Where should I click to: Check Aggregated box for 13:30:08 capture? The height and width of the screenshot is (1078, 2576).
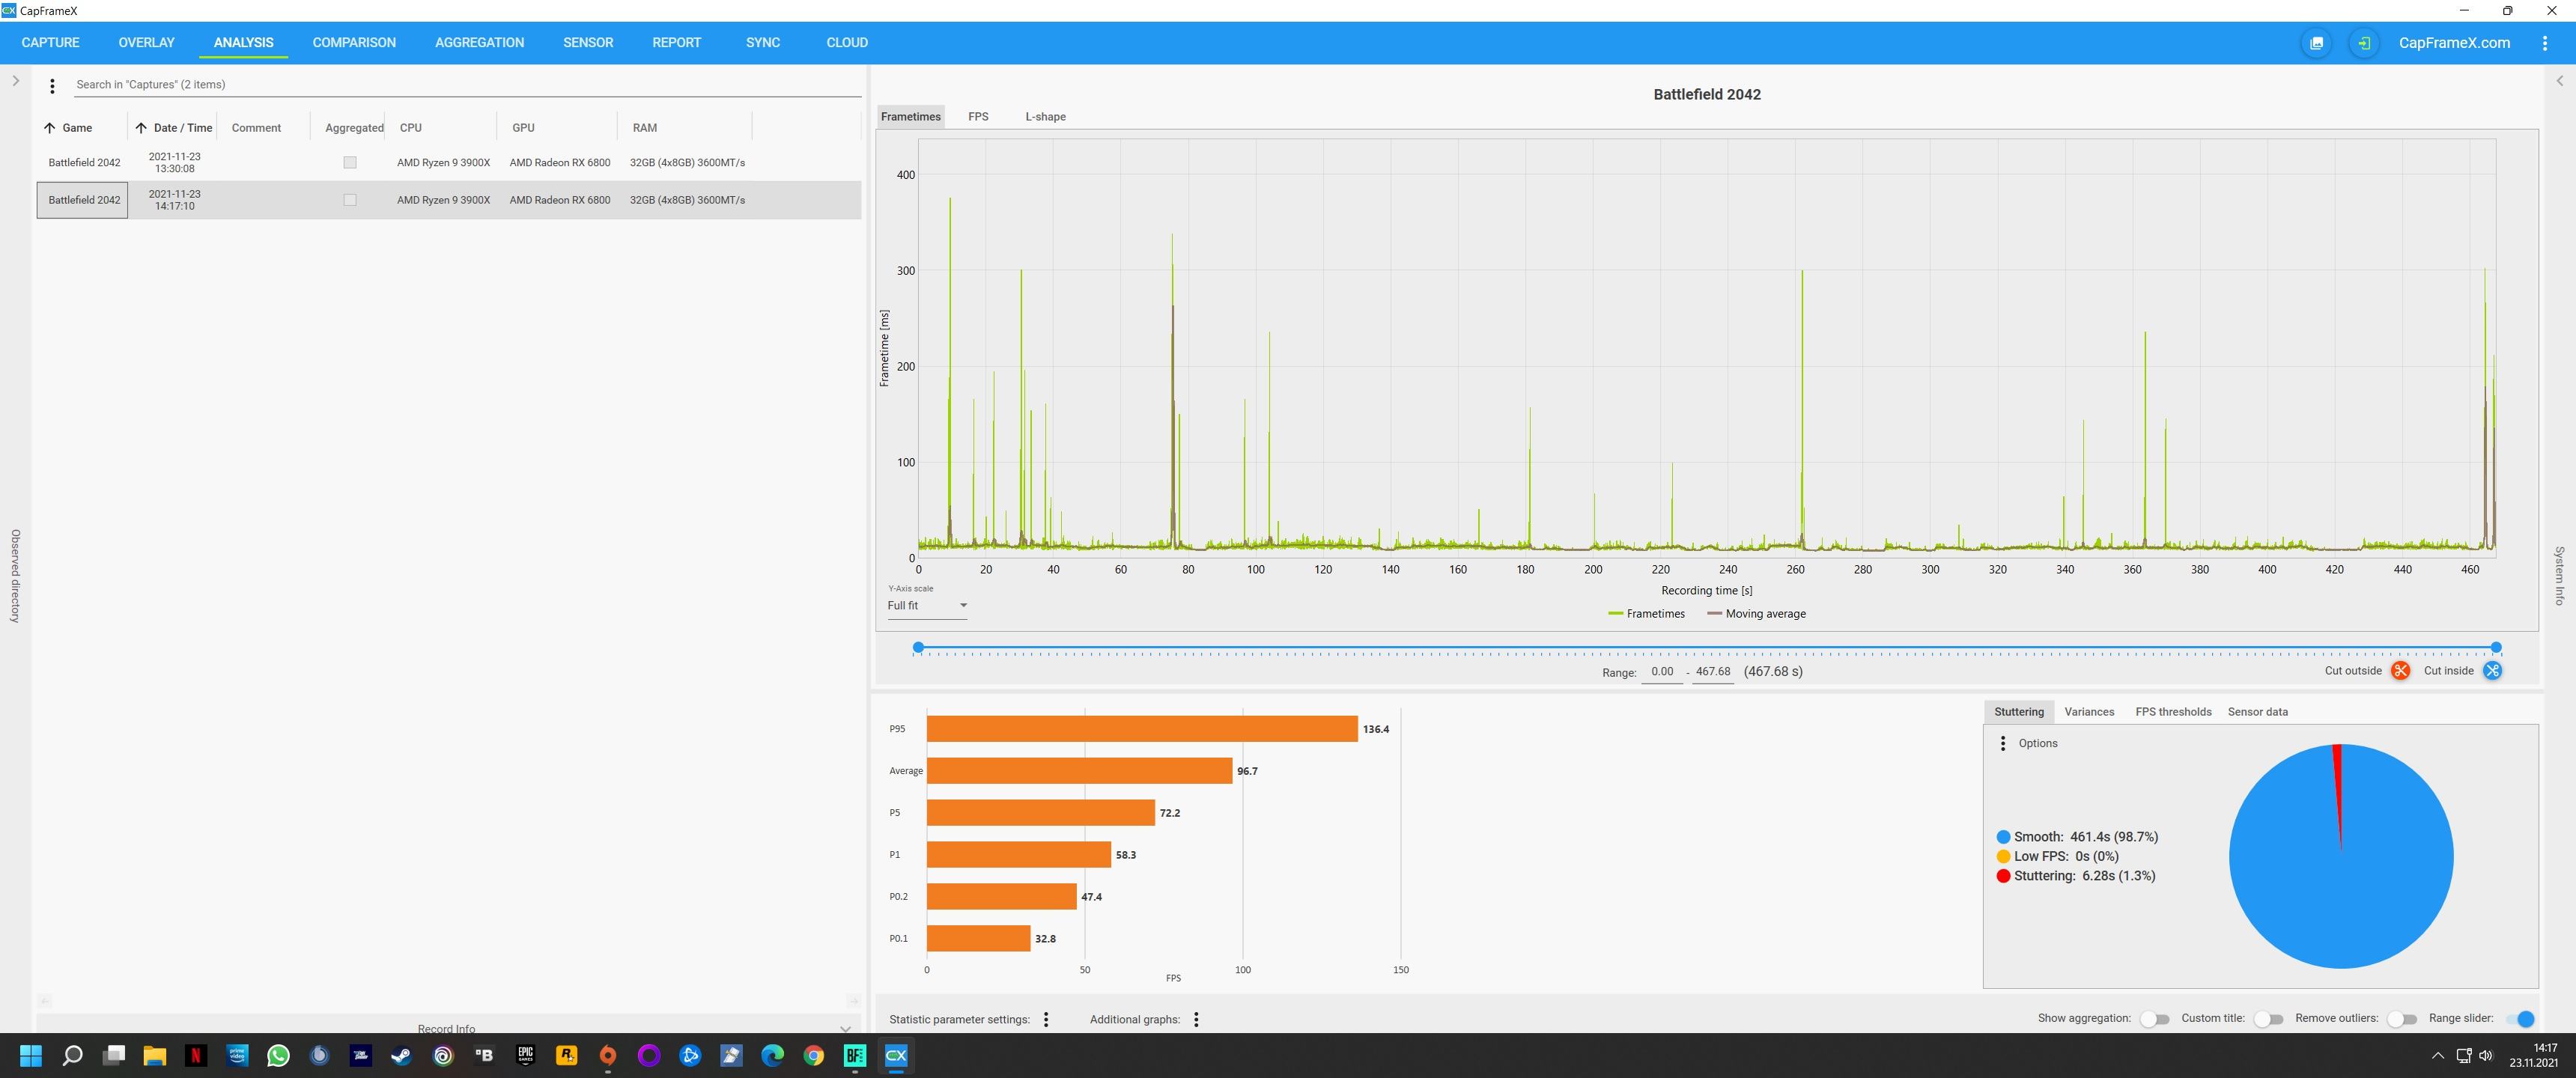[x=350, y=162]
